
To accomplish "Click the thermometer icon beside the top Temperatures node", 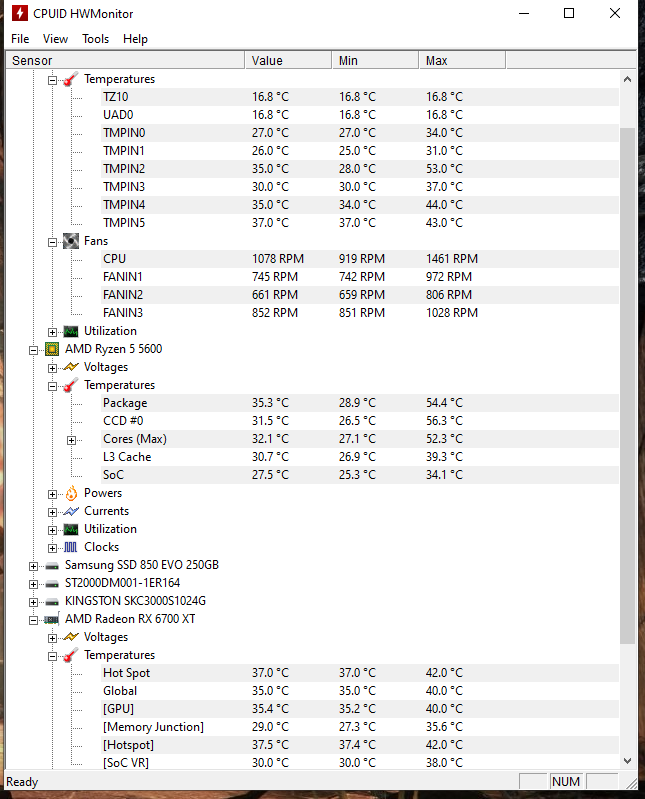I will point(71,79).
